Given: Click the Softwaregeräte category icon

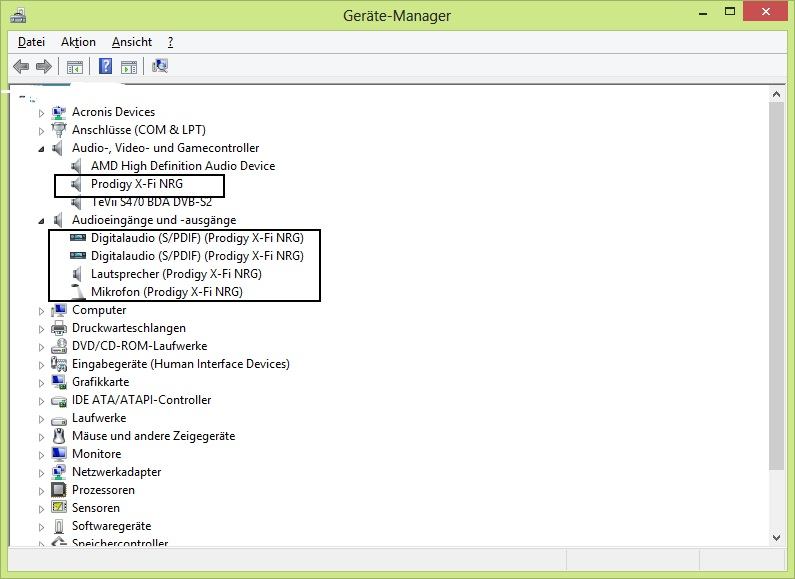Looking at the screenshot, I should [59, 526].
